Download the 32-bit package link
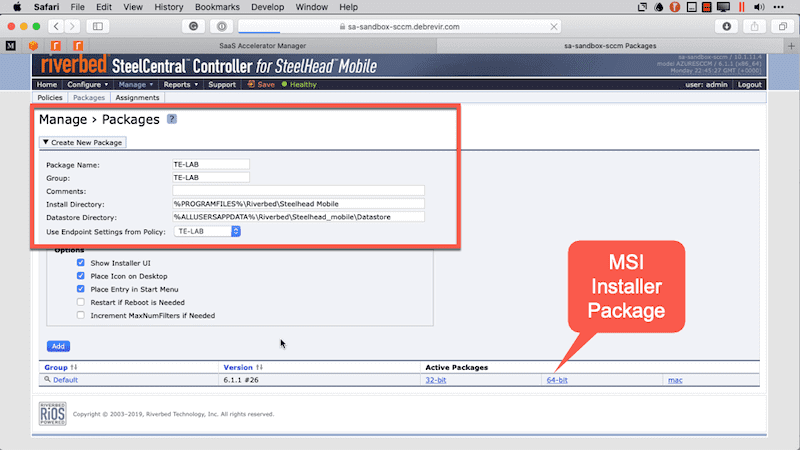 [436, 380]
